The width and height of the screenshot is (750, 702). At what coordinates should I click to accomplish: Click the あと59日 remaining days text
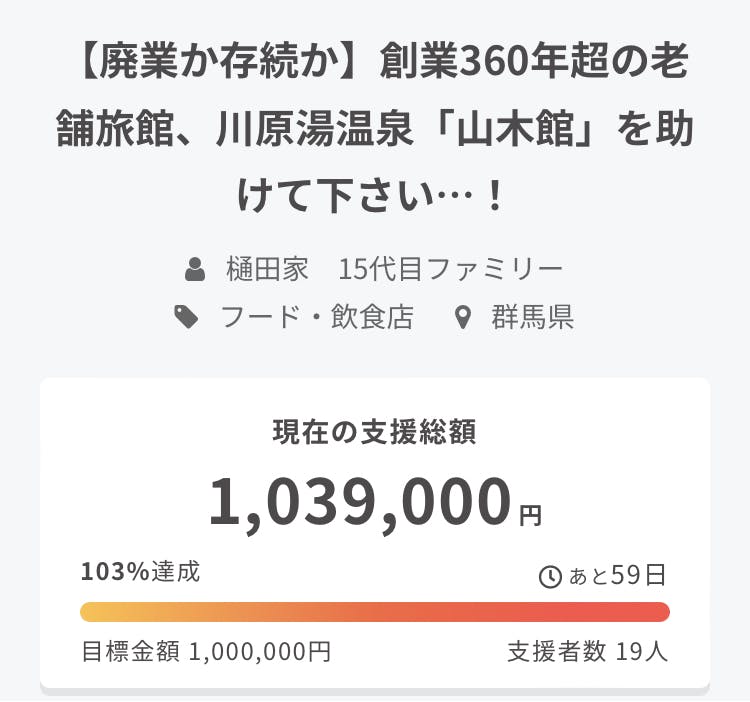tap(617, 576)
